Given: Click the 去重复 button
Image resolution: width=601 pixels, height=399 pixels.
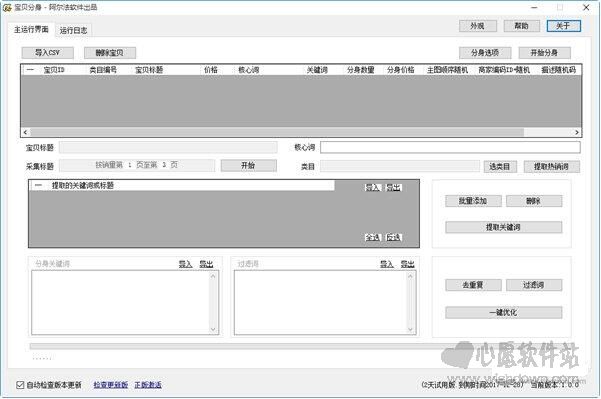Looking at the screenshot, I should pos(473,285).
